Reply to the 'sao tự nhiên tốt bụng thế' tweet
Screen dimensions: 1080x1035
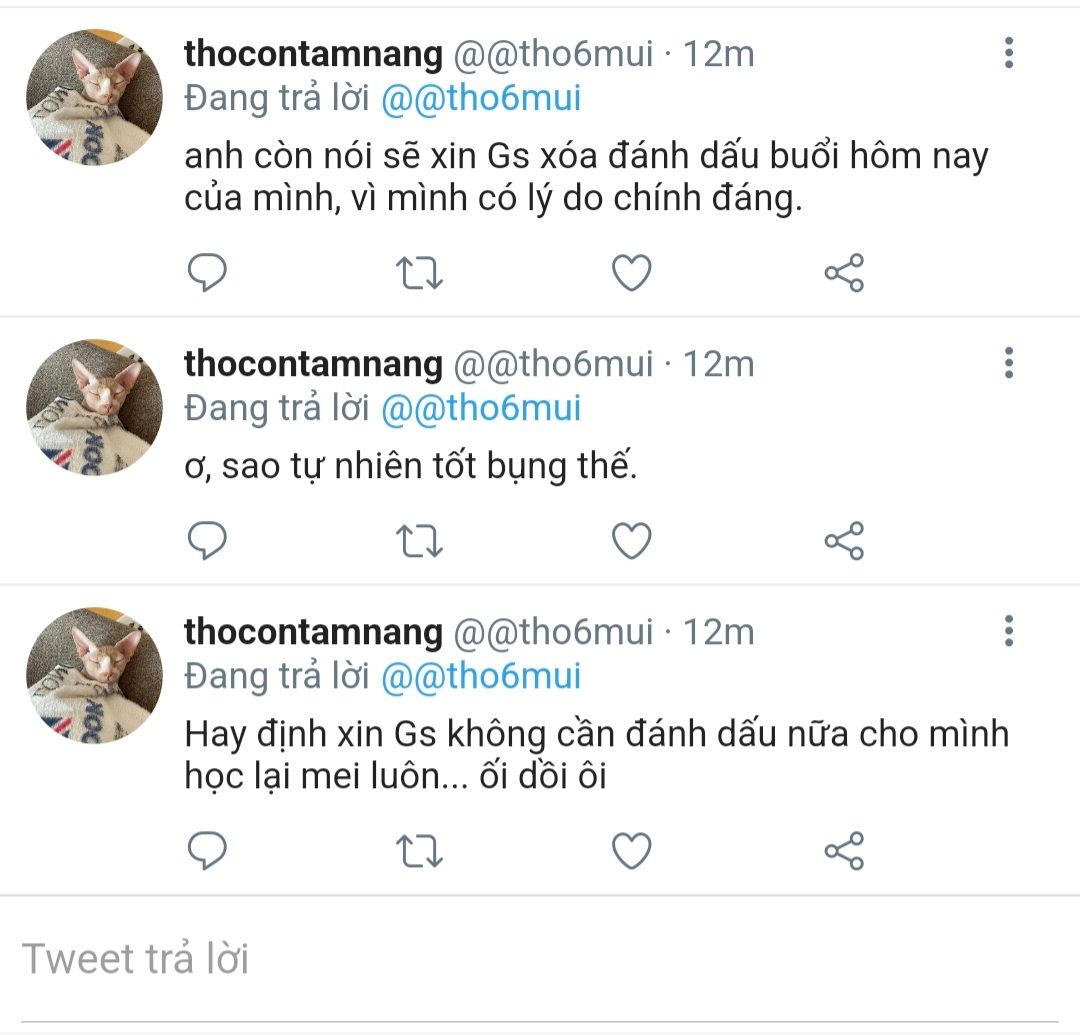[x=208, y=541]
